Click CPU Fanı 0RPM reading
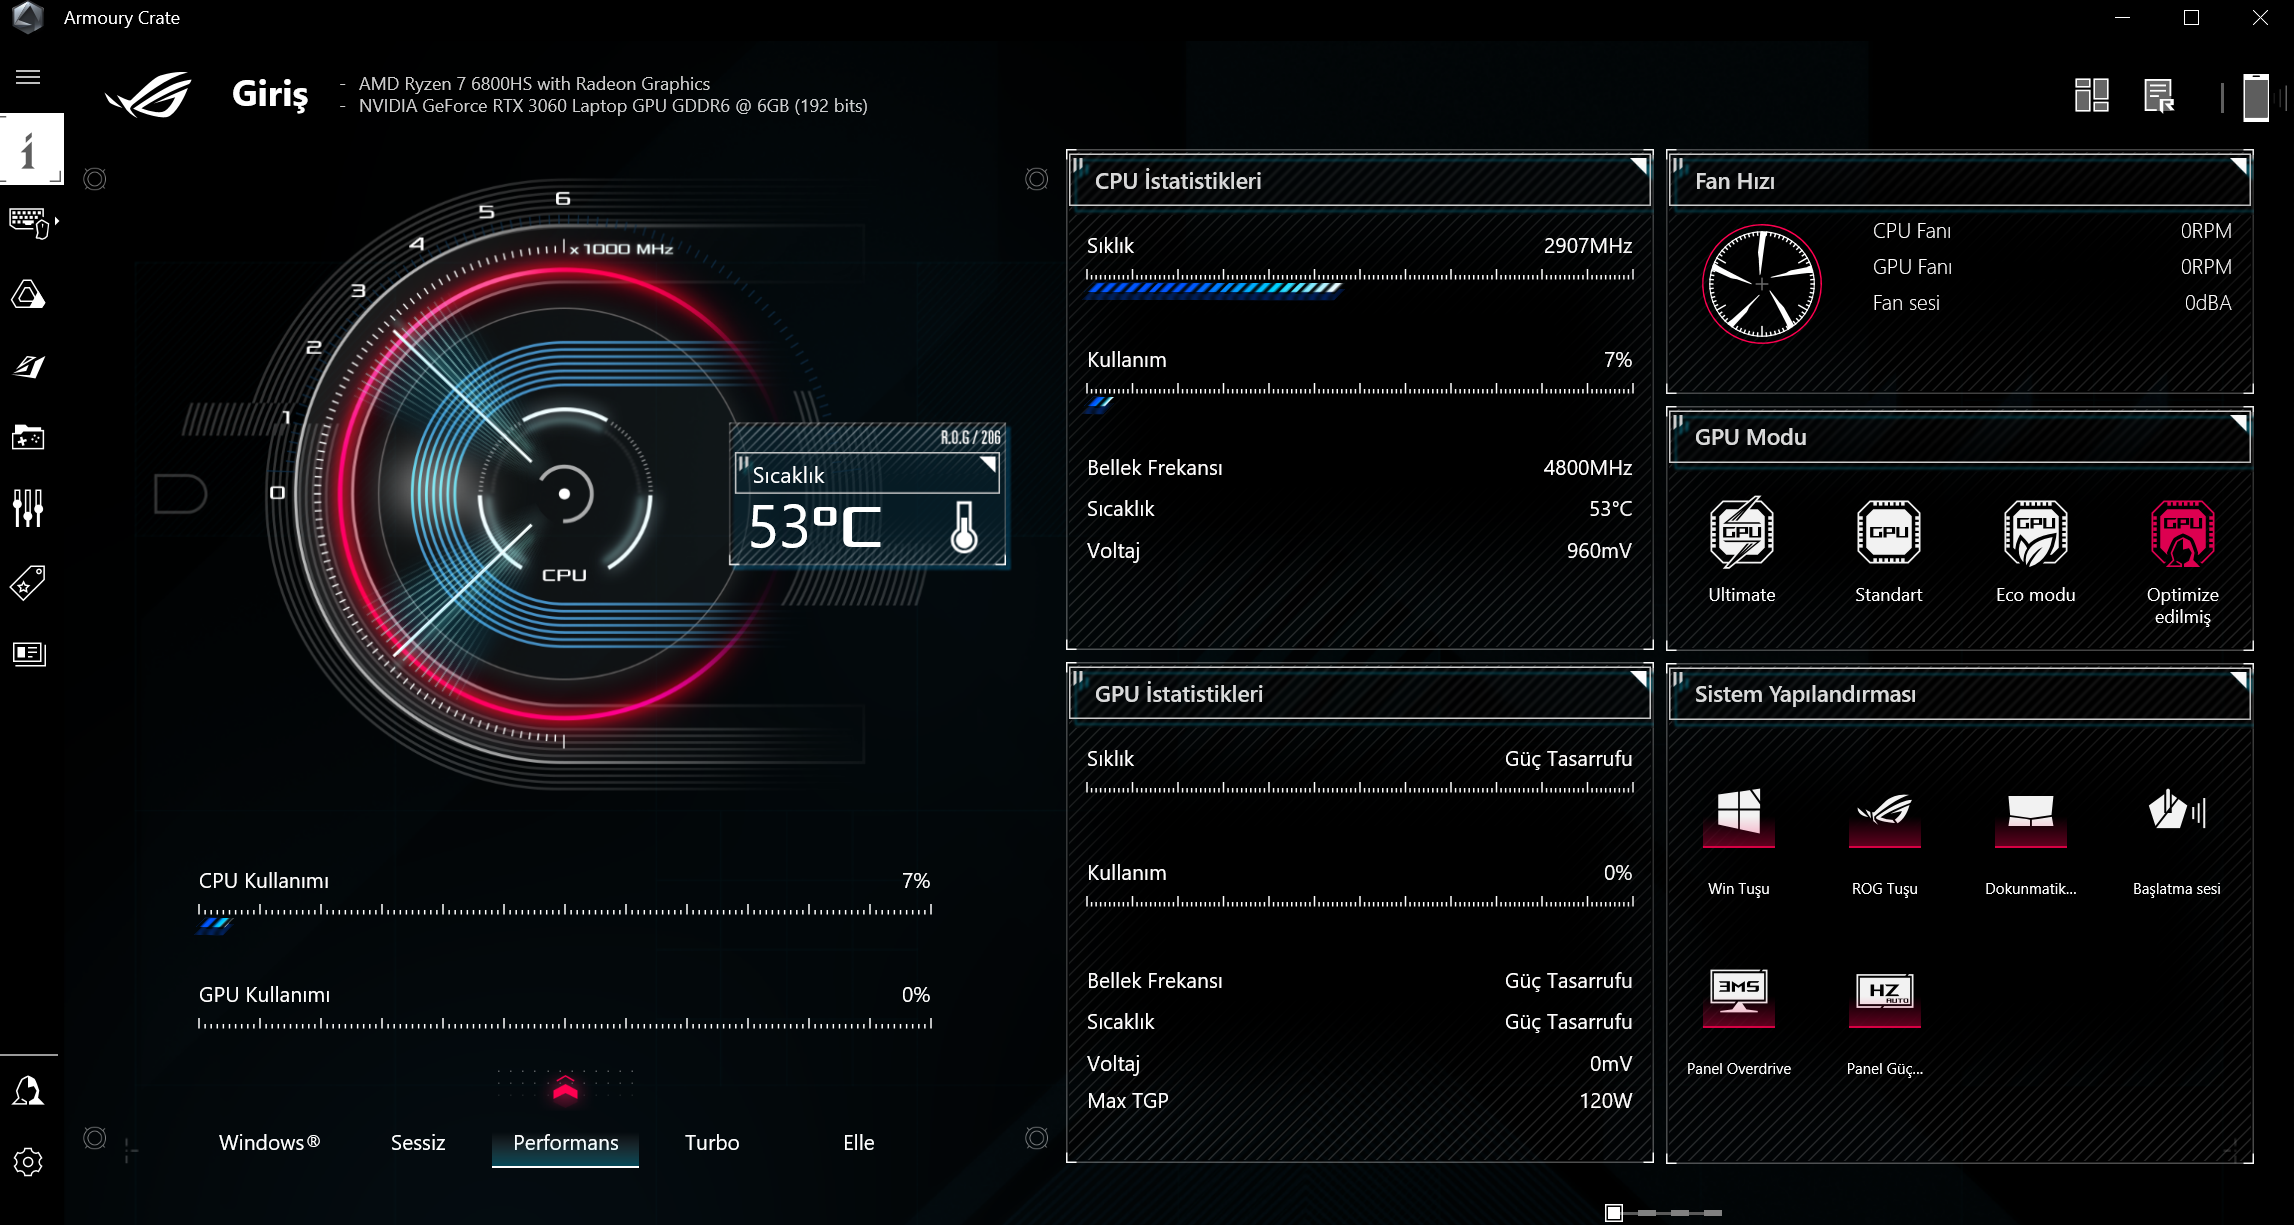Image resolution: width=2294 pixels, height=1225 pixels. click(x=2206, y=231)
